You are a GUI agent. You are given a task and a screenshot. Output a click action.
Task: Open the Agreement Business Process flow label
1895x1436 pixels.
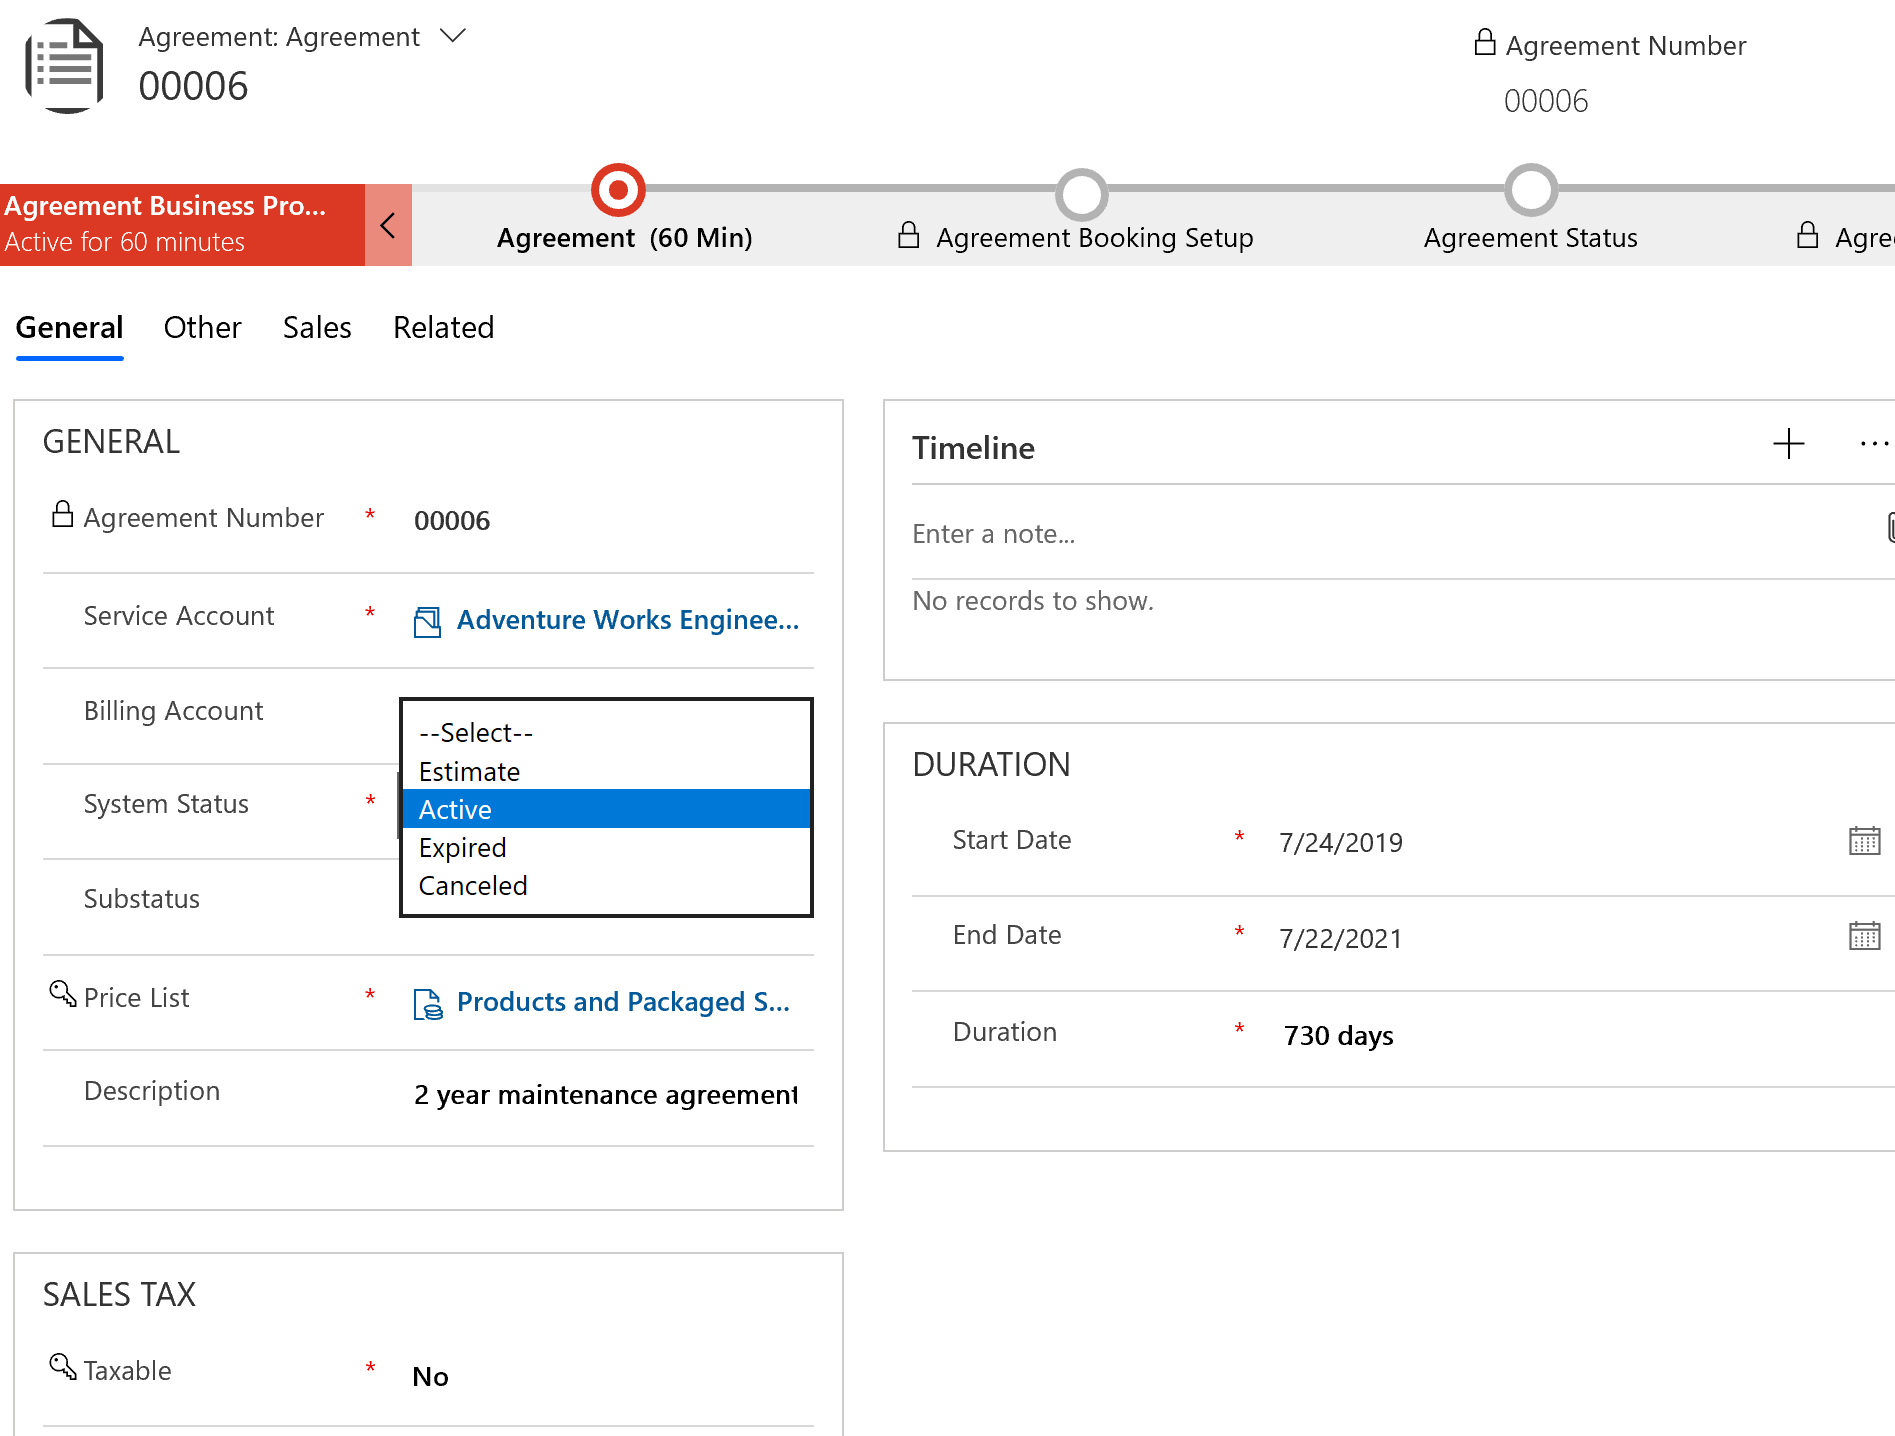165,206
